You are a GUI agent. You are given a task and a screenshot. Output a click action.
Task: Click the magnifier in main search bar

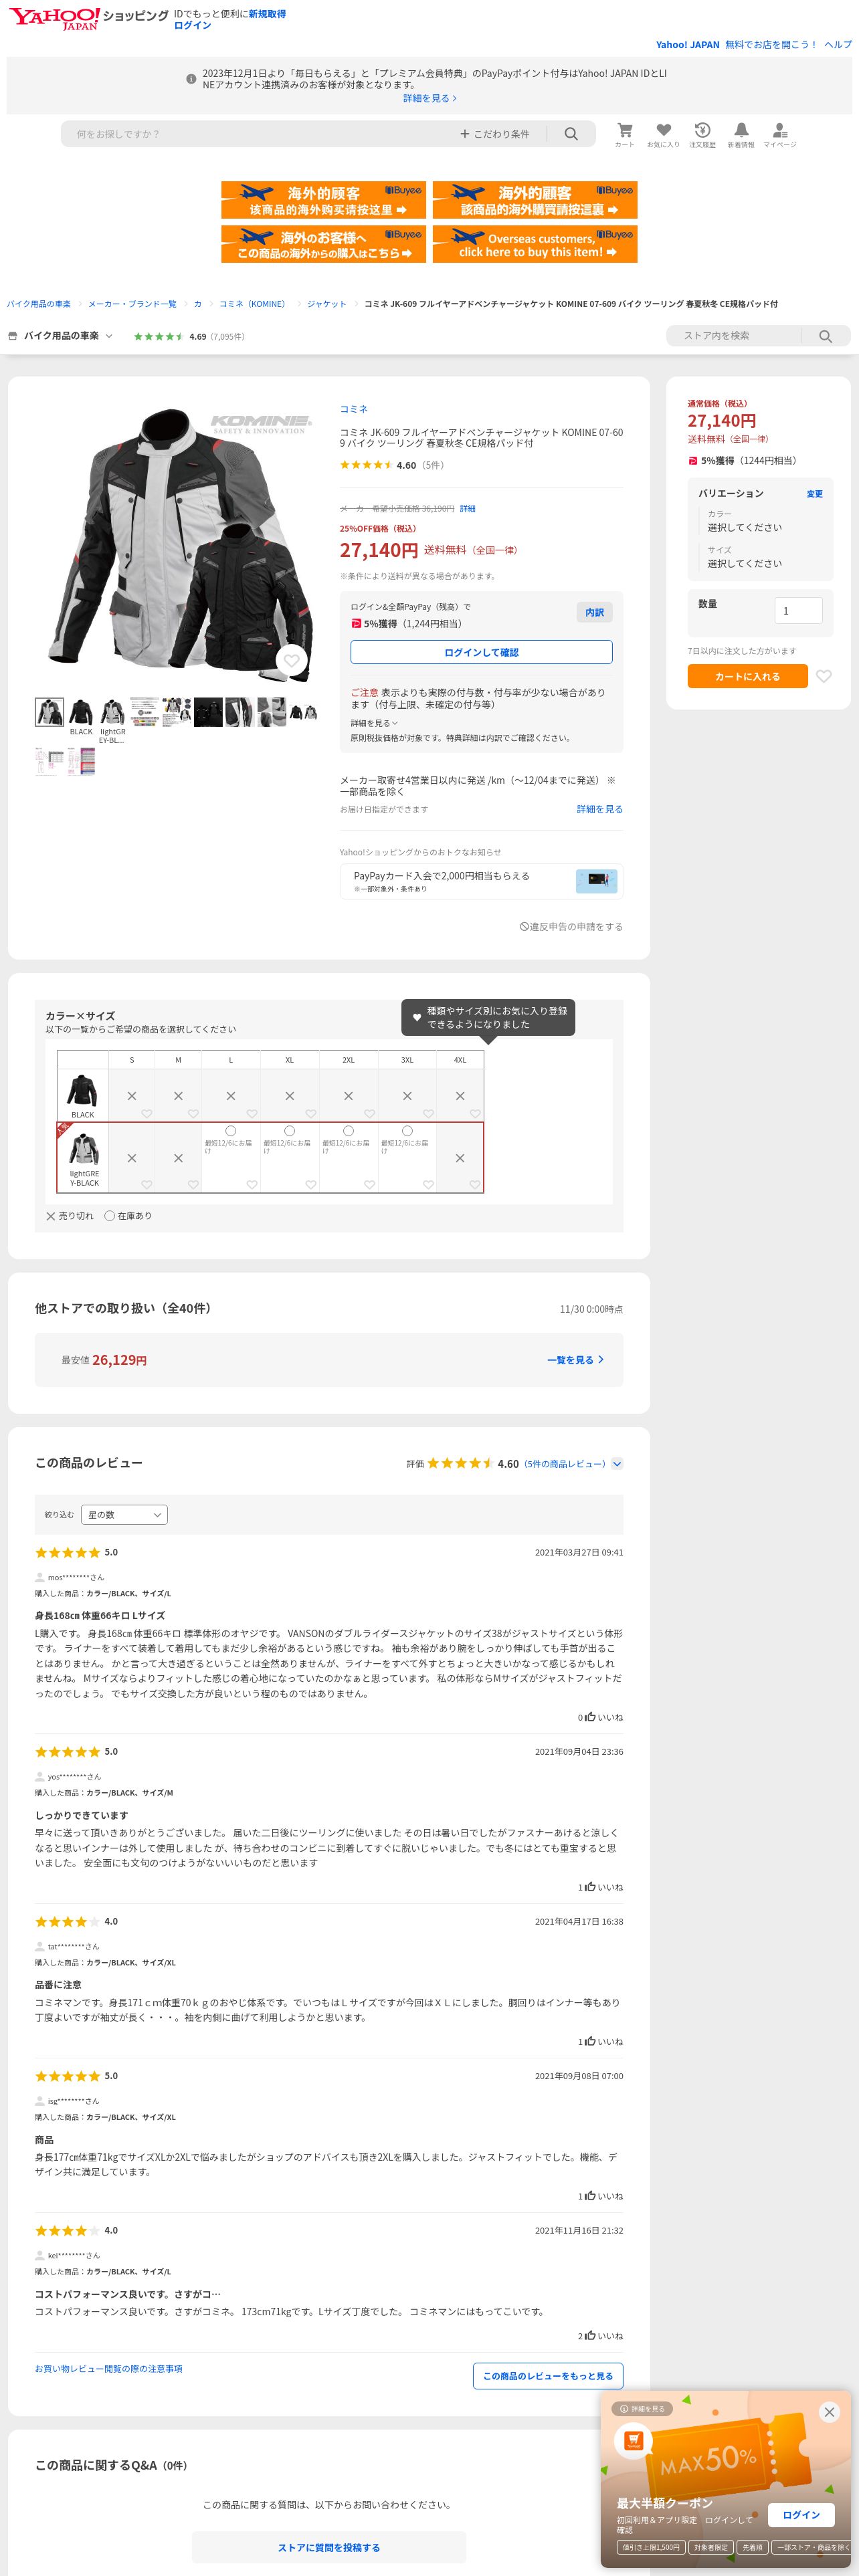(571, 134)
